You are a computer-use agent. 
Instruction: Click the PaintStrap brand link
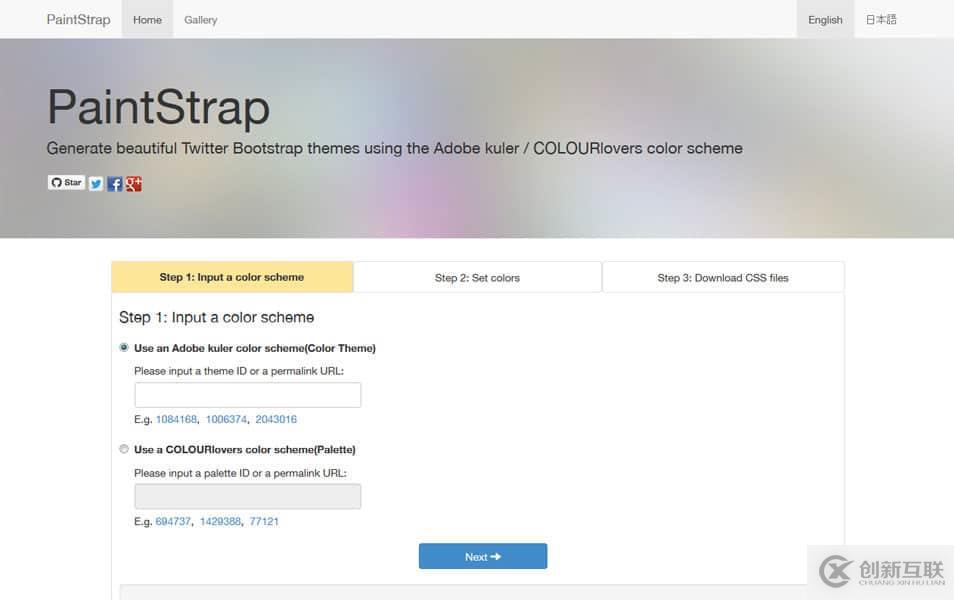click(78, 20)
